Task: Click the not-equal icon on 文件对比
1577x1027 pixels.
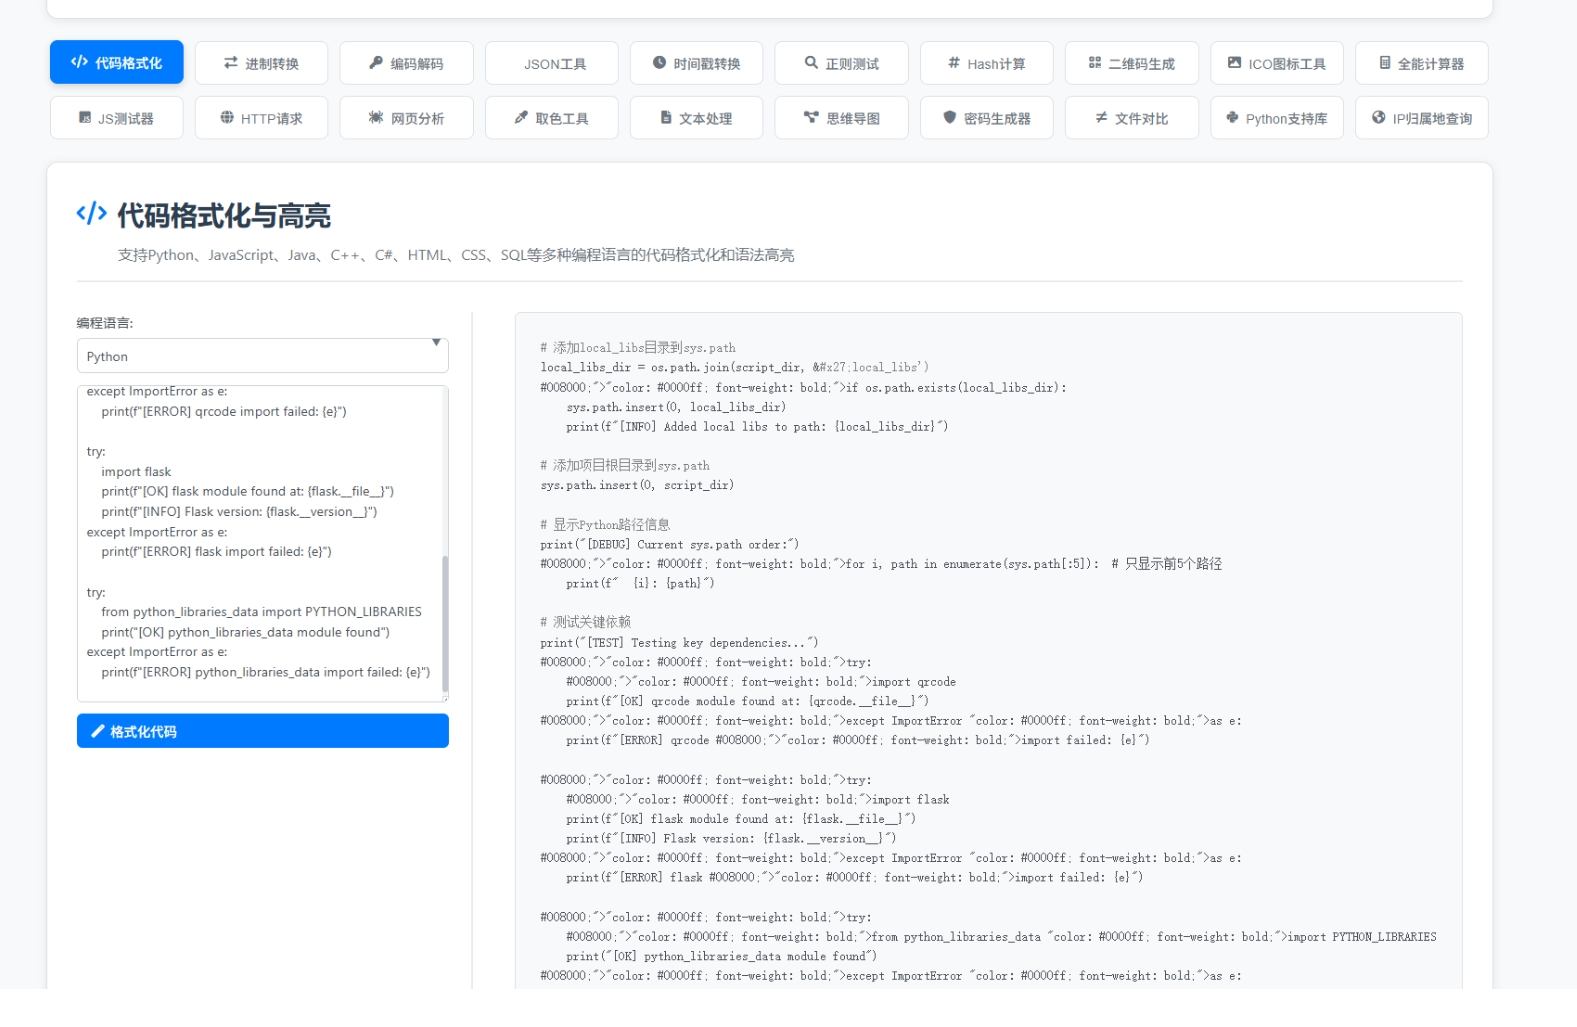Action: [x=1101, y=117]
